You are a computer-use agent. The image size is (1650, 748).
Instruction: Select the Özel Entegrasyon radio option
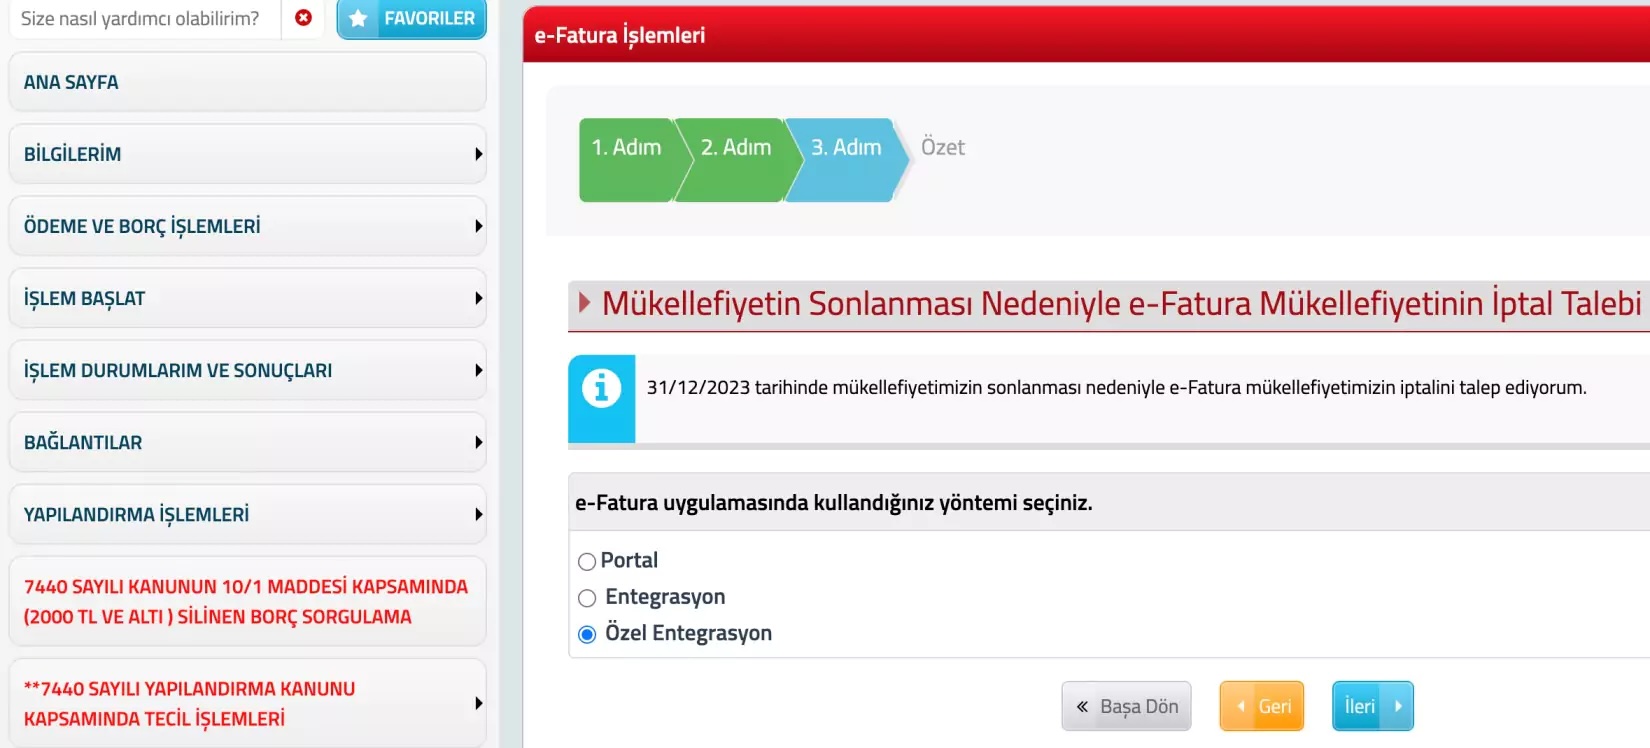click(x=587, y=634)
